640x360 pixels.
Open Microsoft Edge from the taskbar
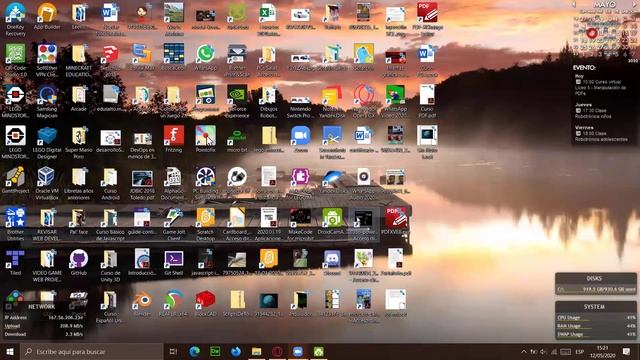(x=194, y=351)
